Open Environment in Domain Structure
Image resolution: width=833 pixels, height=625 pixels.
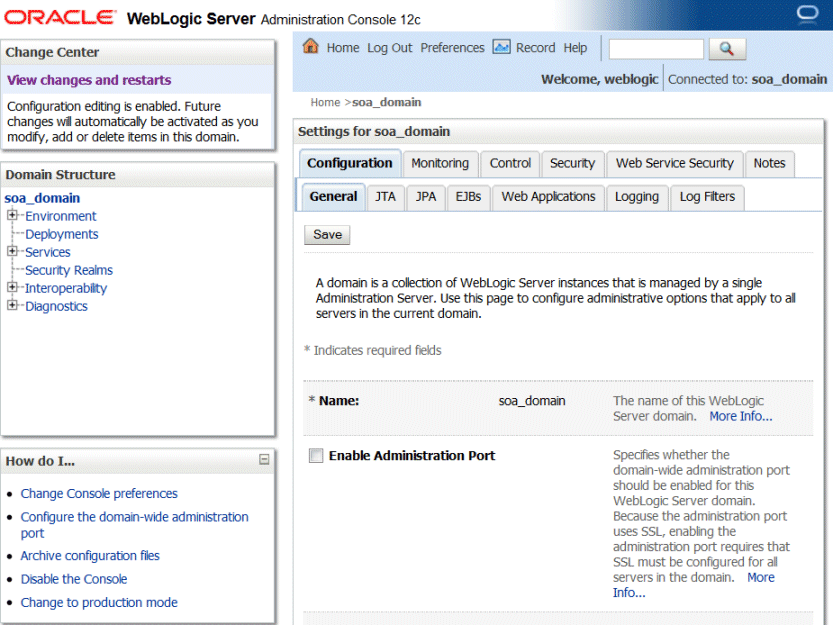click(x=61, y=216)
